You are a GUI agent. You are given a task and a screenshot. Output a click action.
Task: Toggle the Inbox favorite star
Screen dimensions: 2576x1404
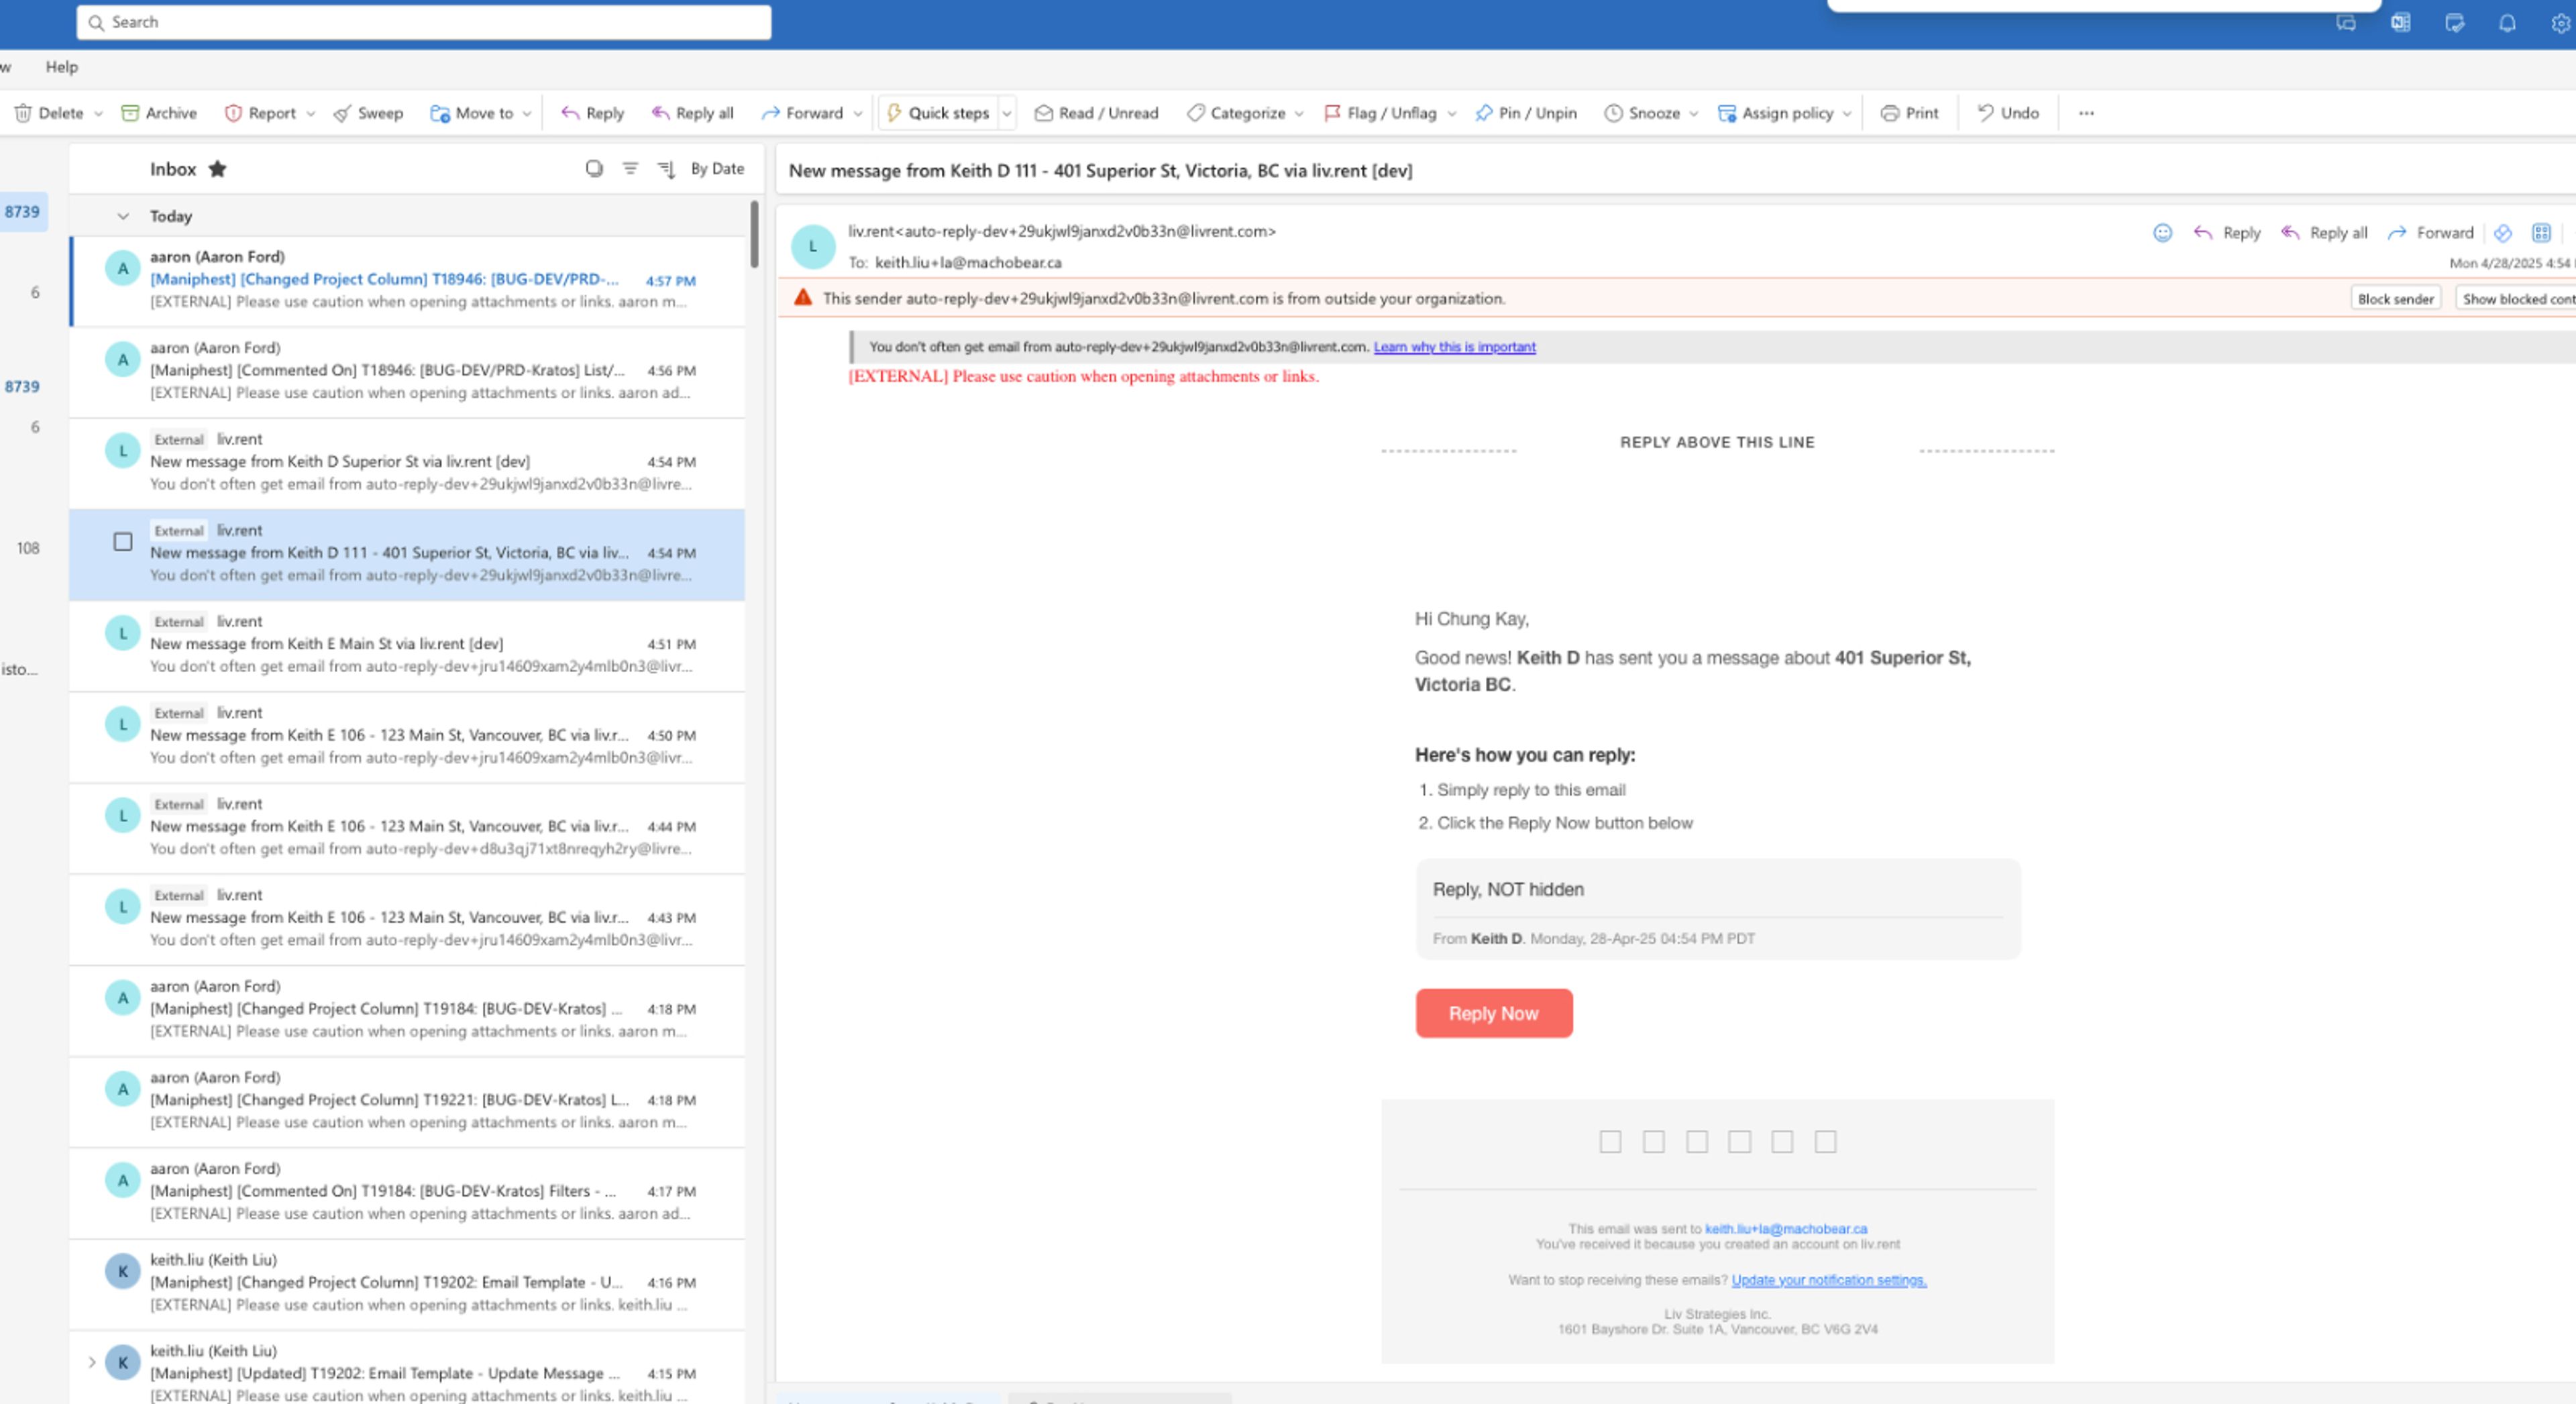(217, 169)
